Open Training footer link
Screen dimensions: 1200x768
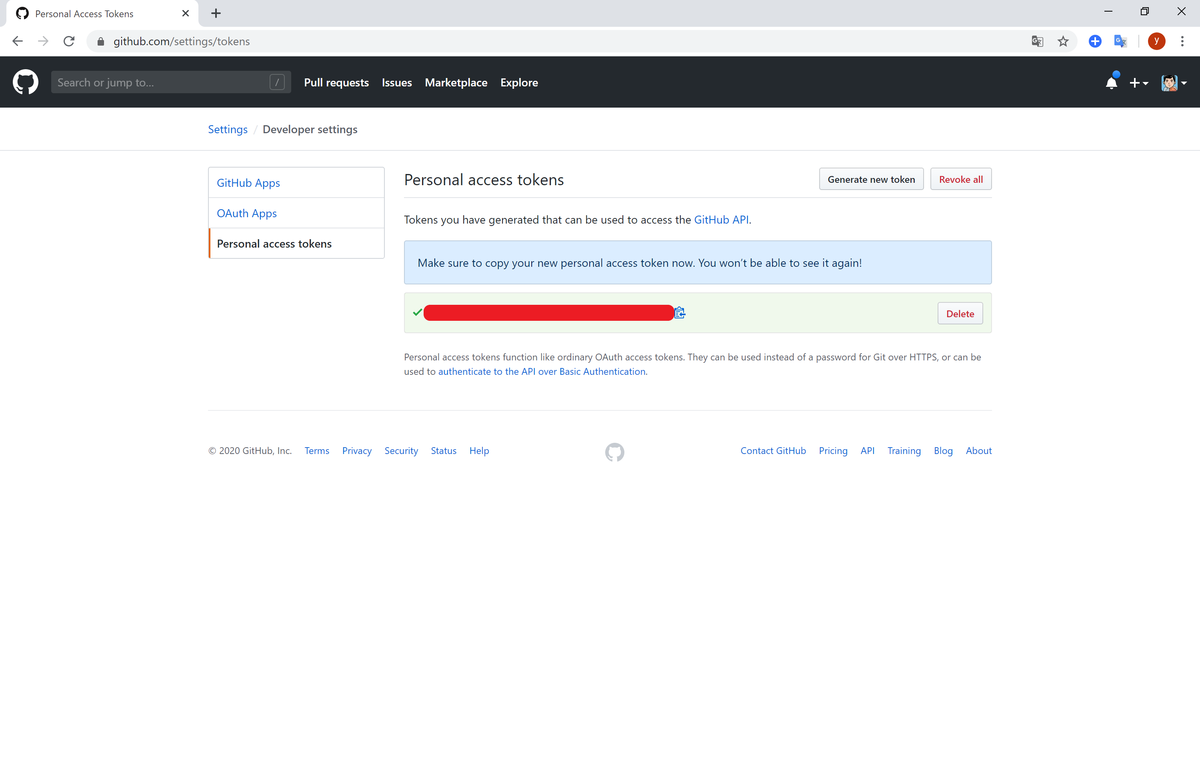pyautogui.click(x=904, y=451)
